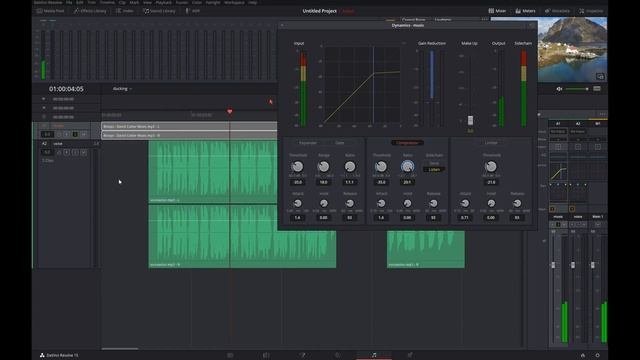This screenshot has height=360, width=640.
Task: Open A1 dynamics graph in mixer
Action: [x=558, y=171]
